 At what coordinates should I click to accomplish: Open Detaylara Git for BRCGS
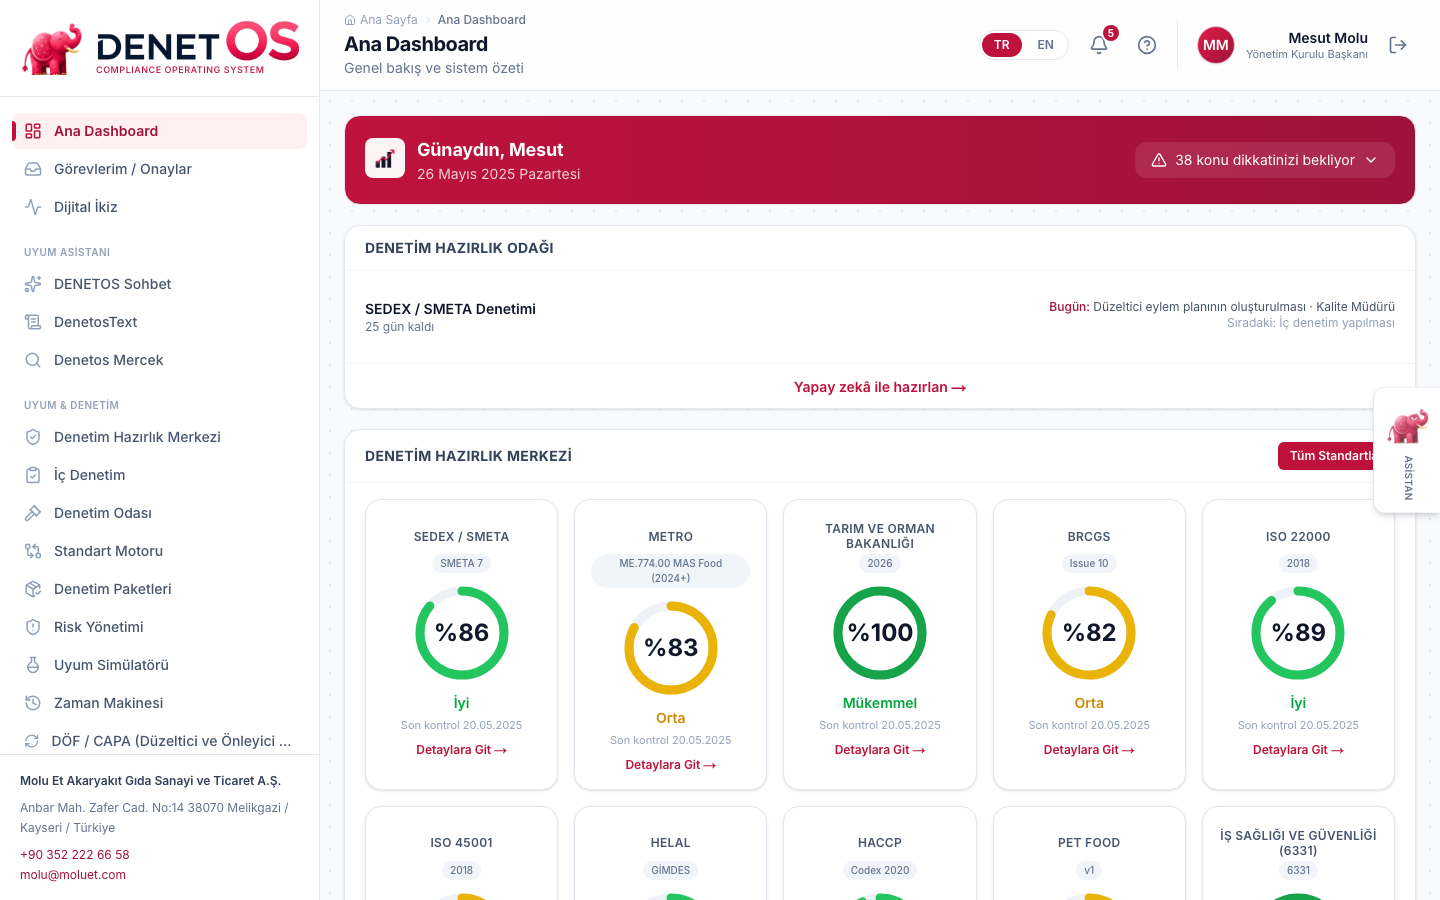coord(1089,750)
